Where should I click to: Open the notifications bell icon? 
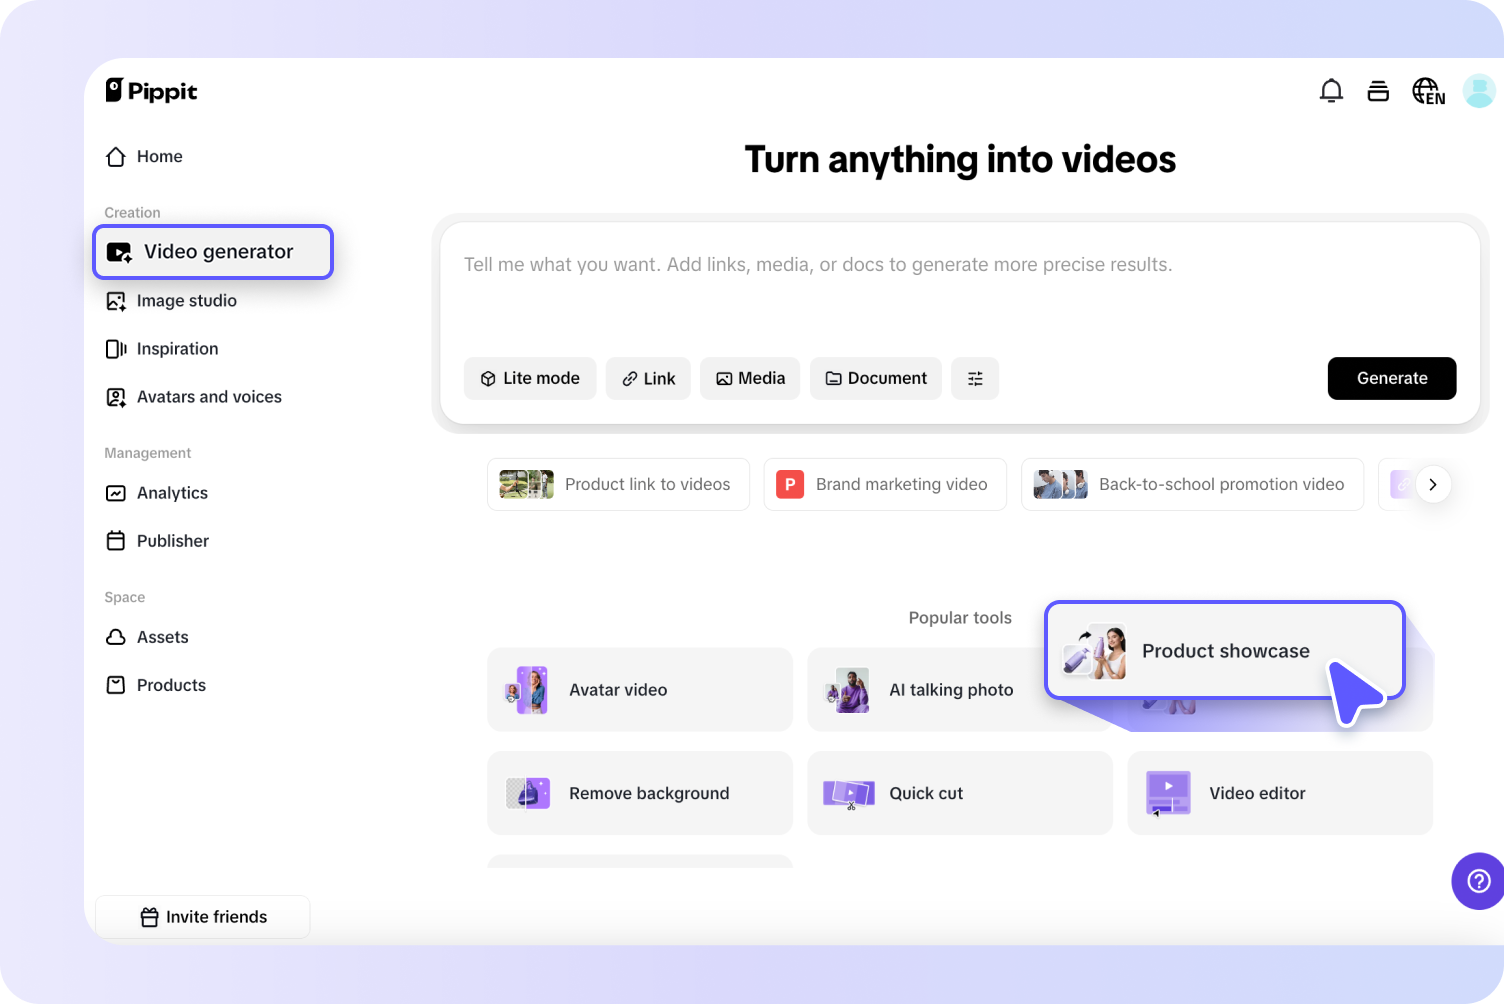(x=1331, y=90)
